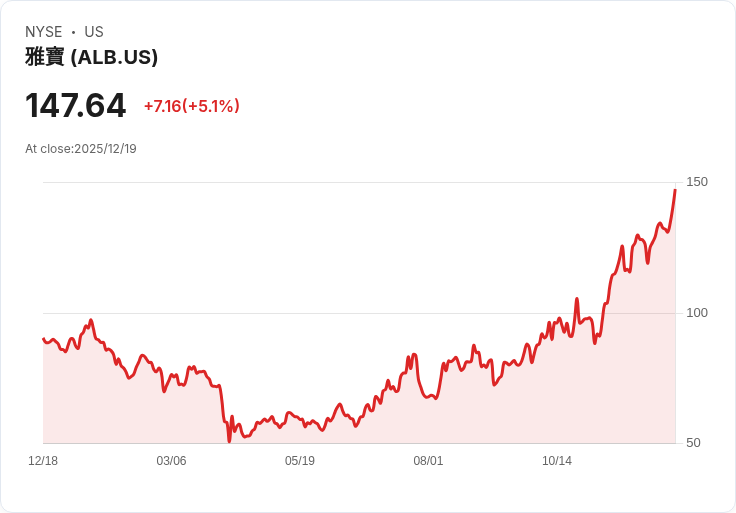Select the 147.64 closing price
Image resolution: width=736 pixels, height=513 pixels.
pos(76,106)
